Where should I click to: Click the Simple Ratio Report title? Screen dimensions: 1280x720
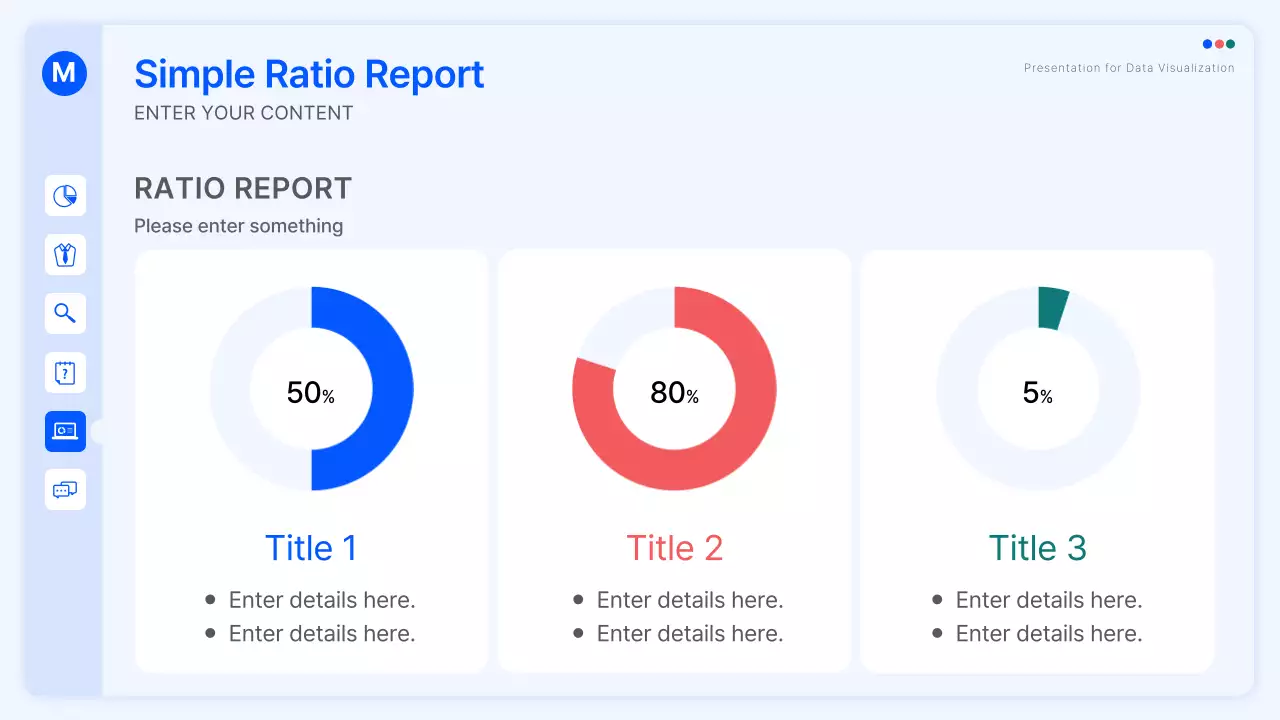click(x=309, y=75)
